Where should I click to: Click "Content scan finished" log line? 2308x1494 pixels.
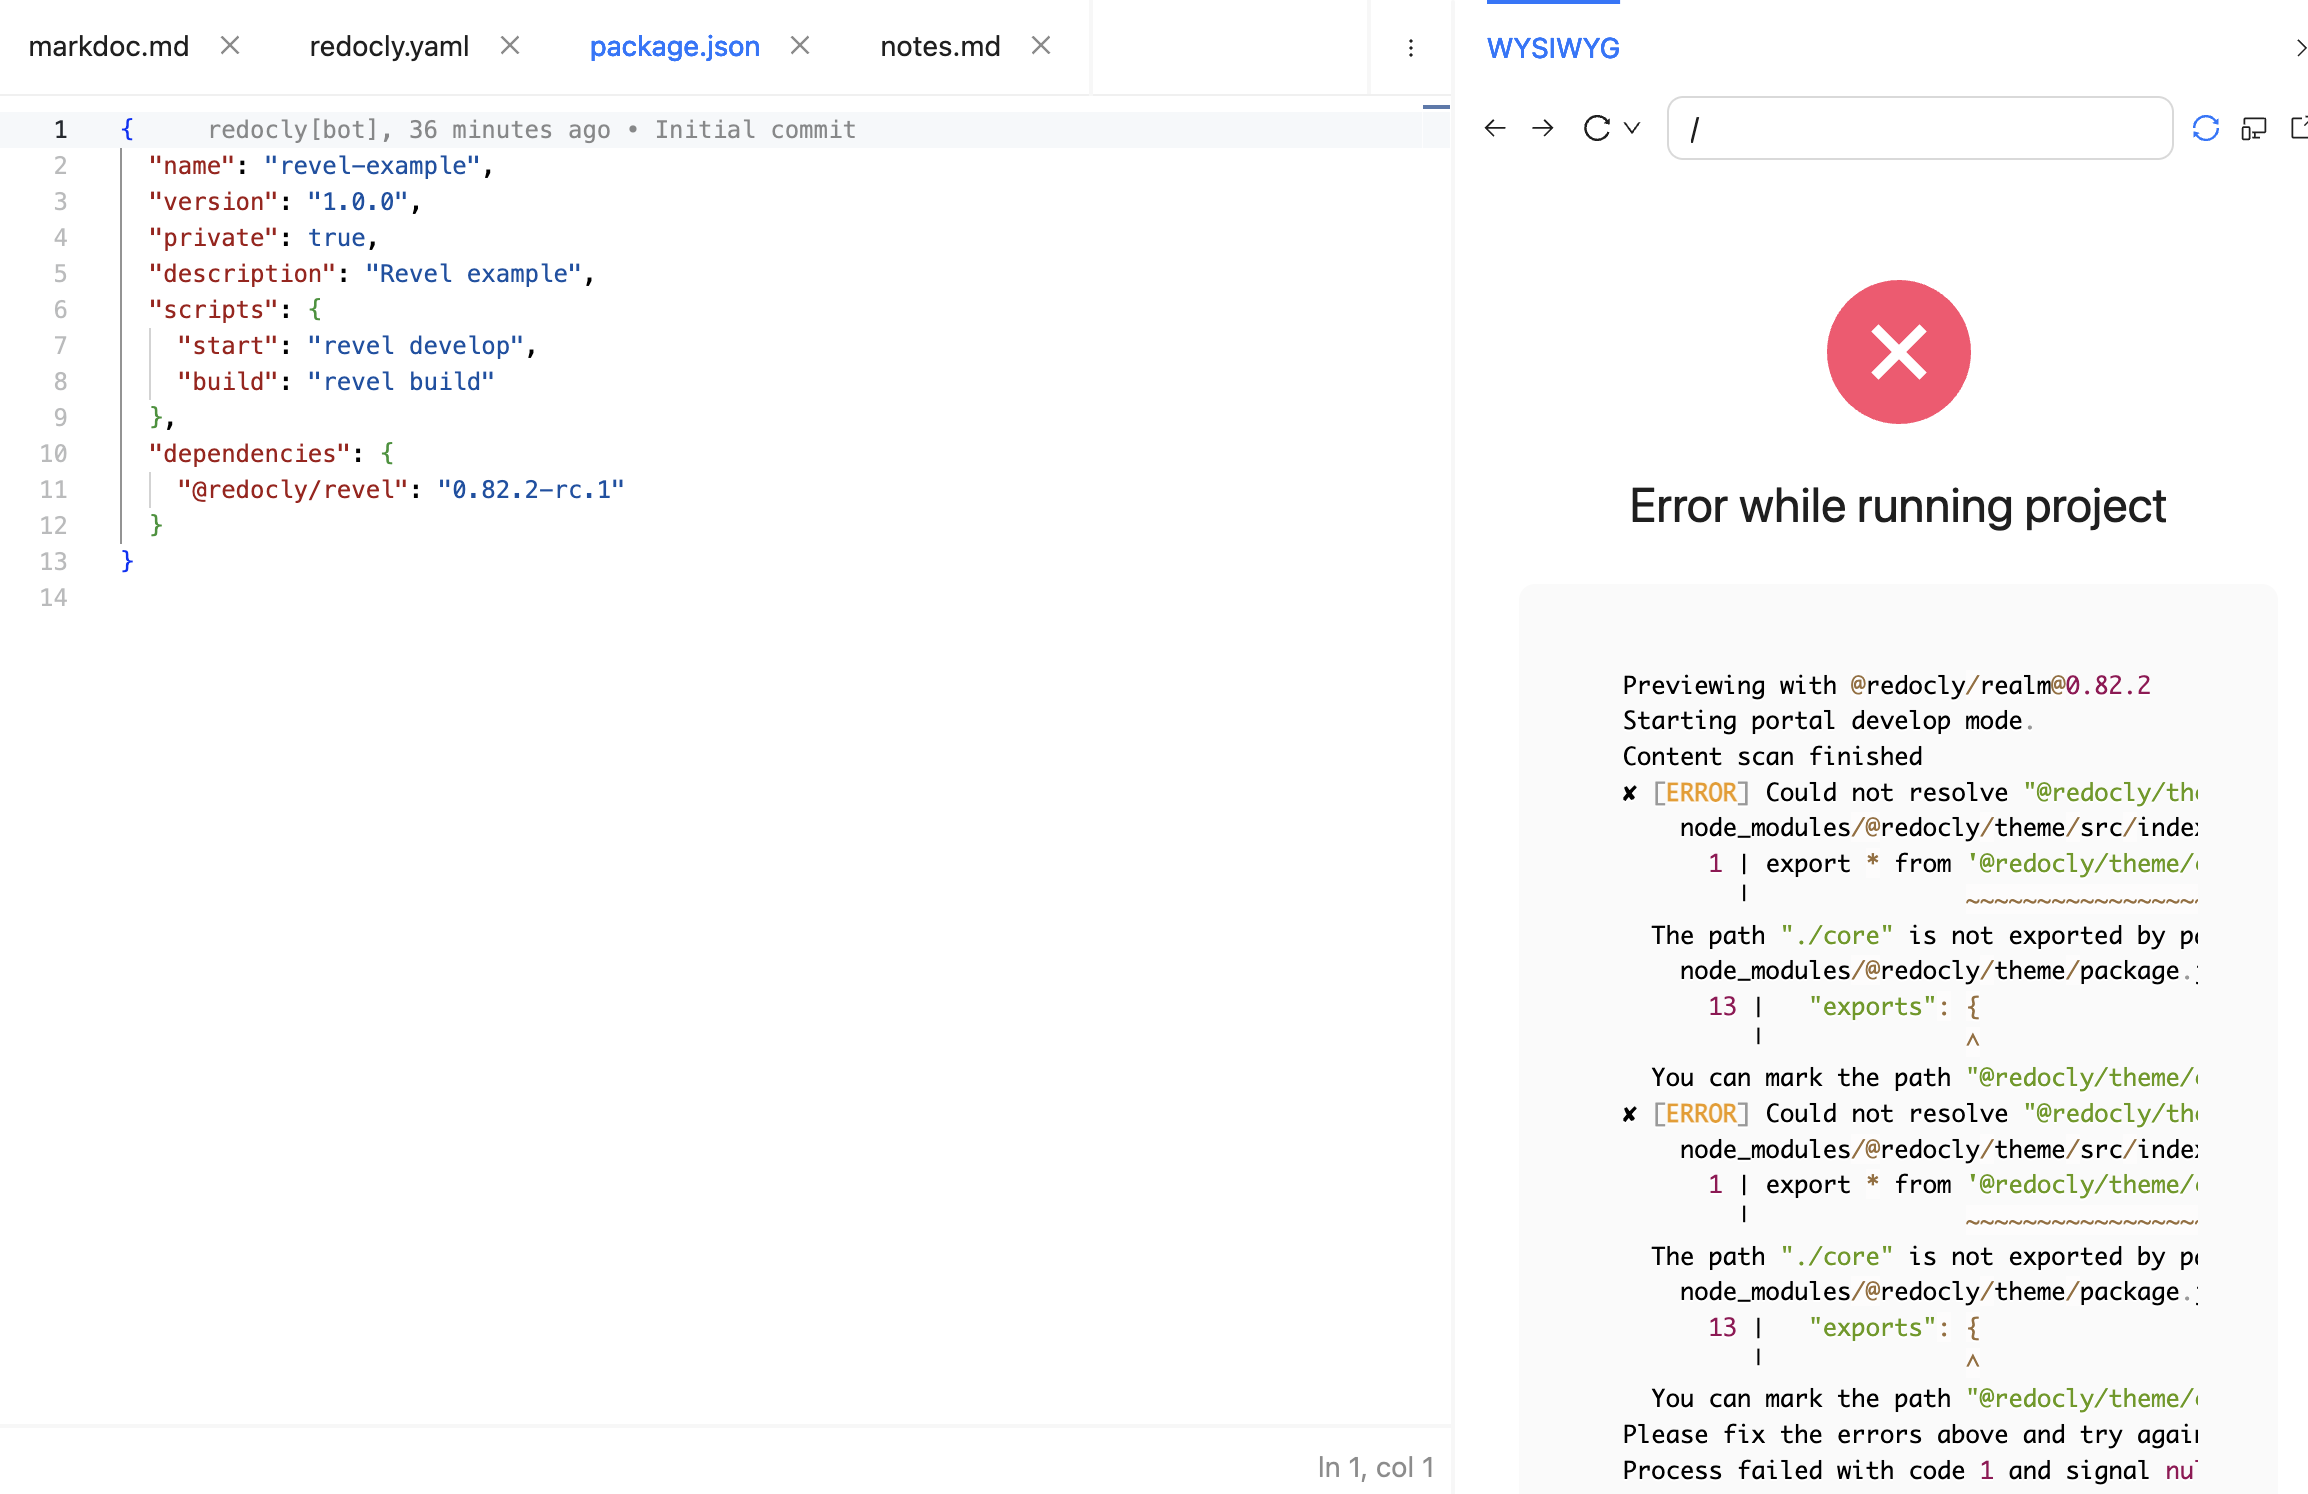pyautogui.click(x=1772, y=756)
